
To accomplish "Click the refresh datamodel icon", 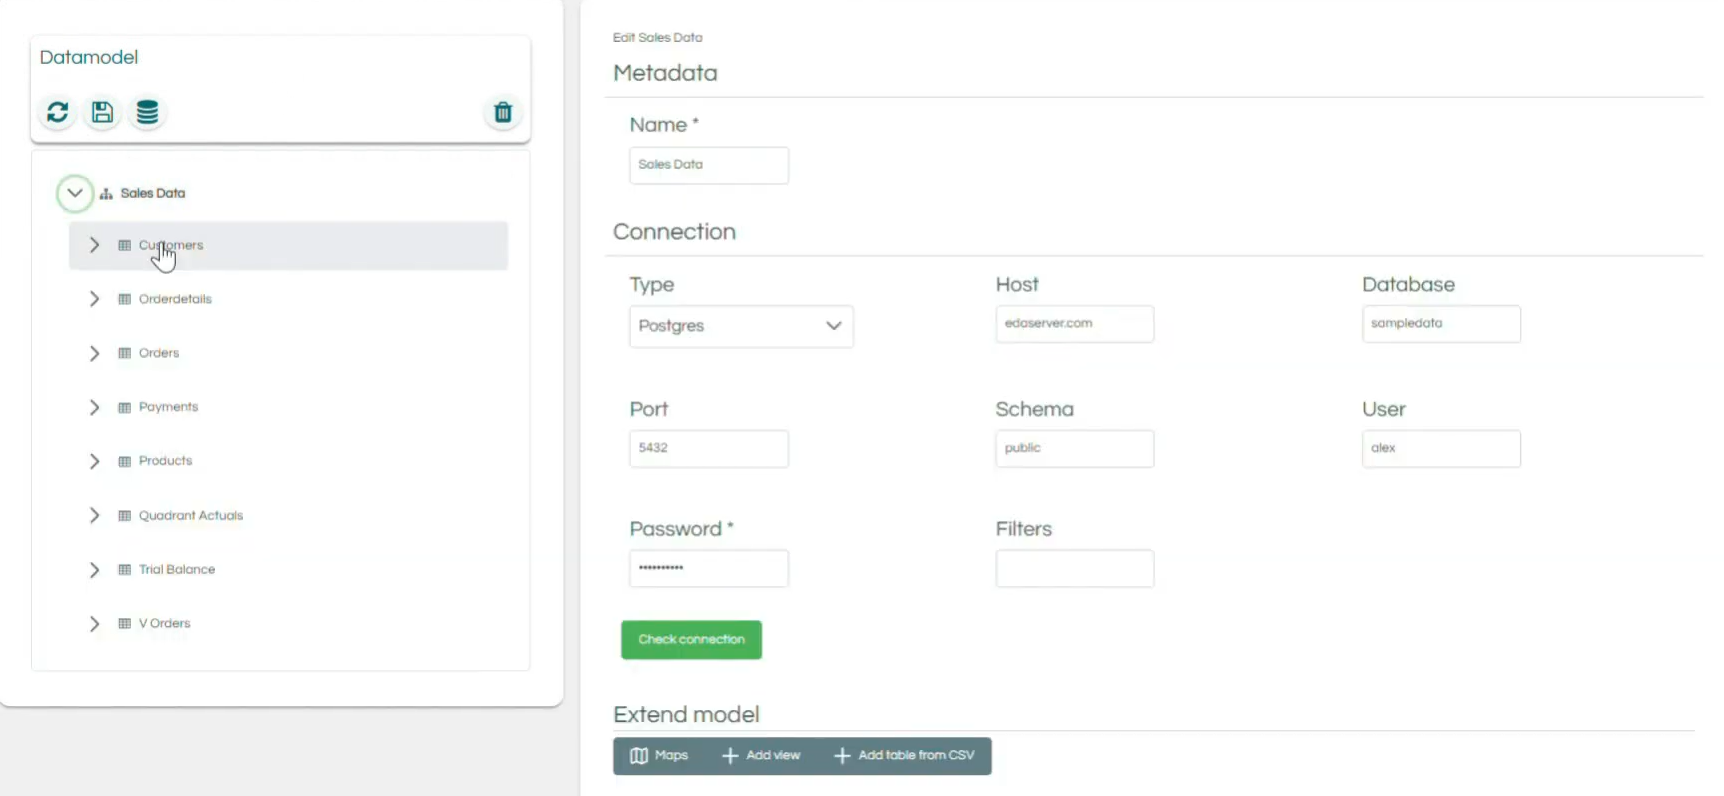I will coord(58,112).
